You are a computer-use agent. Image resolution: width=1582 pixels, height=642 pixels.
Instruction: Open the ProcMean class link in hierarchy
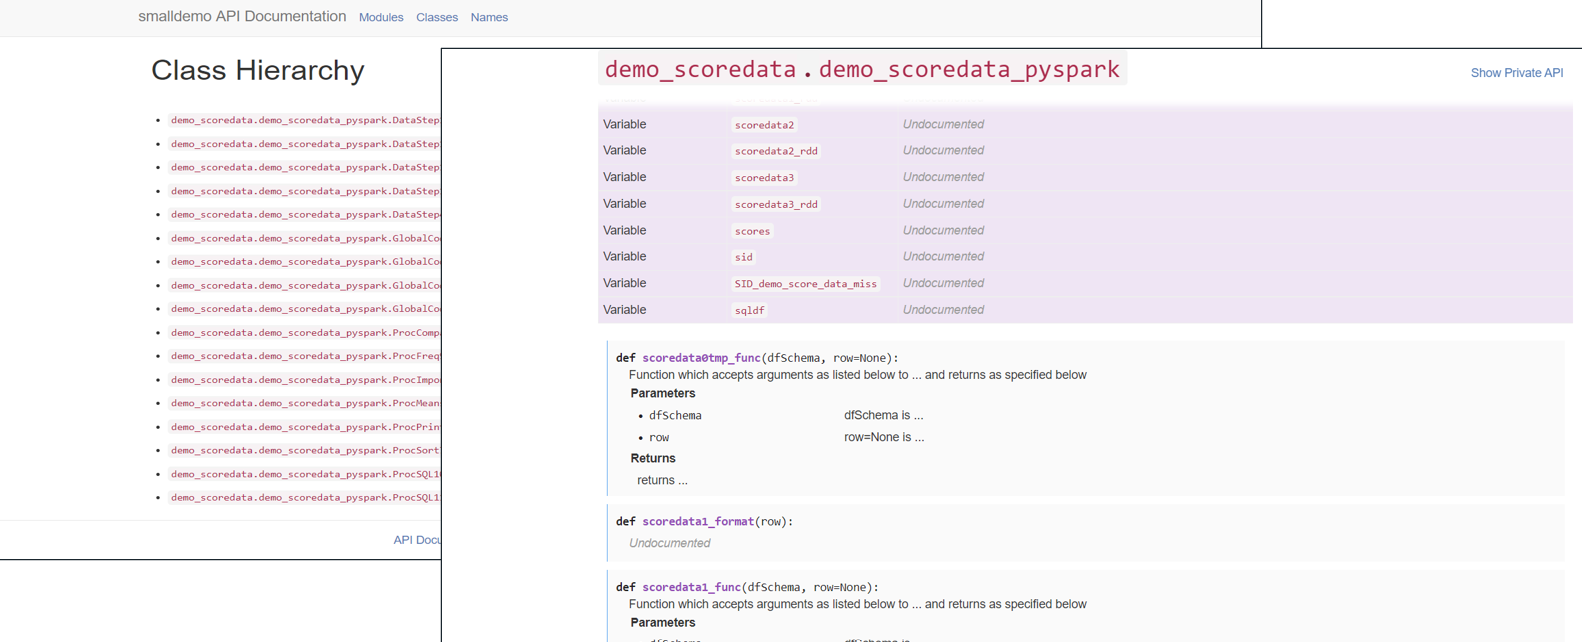point(305,403)
